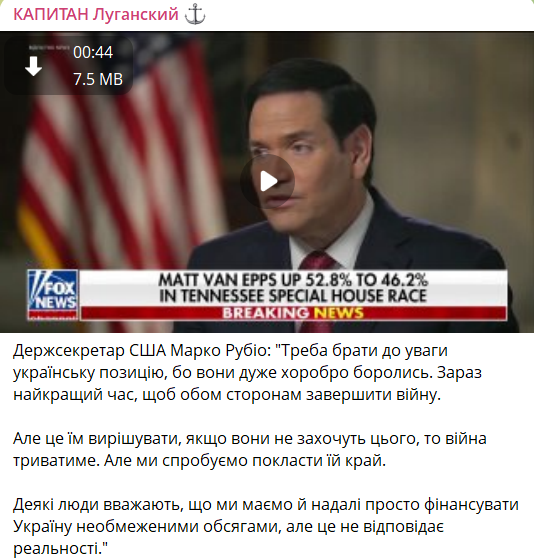Click the phrase покласти їй край
The width and height of the screenshot is (534, 558).
(319, 461)
